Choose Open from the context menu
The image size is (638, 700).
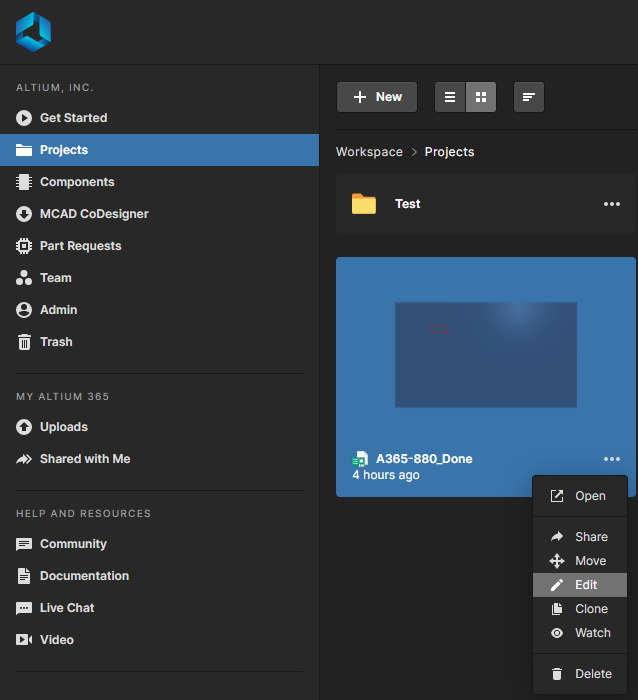[x=580, y=496]
